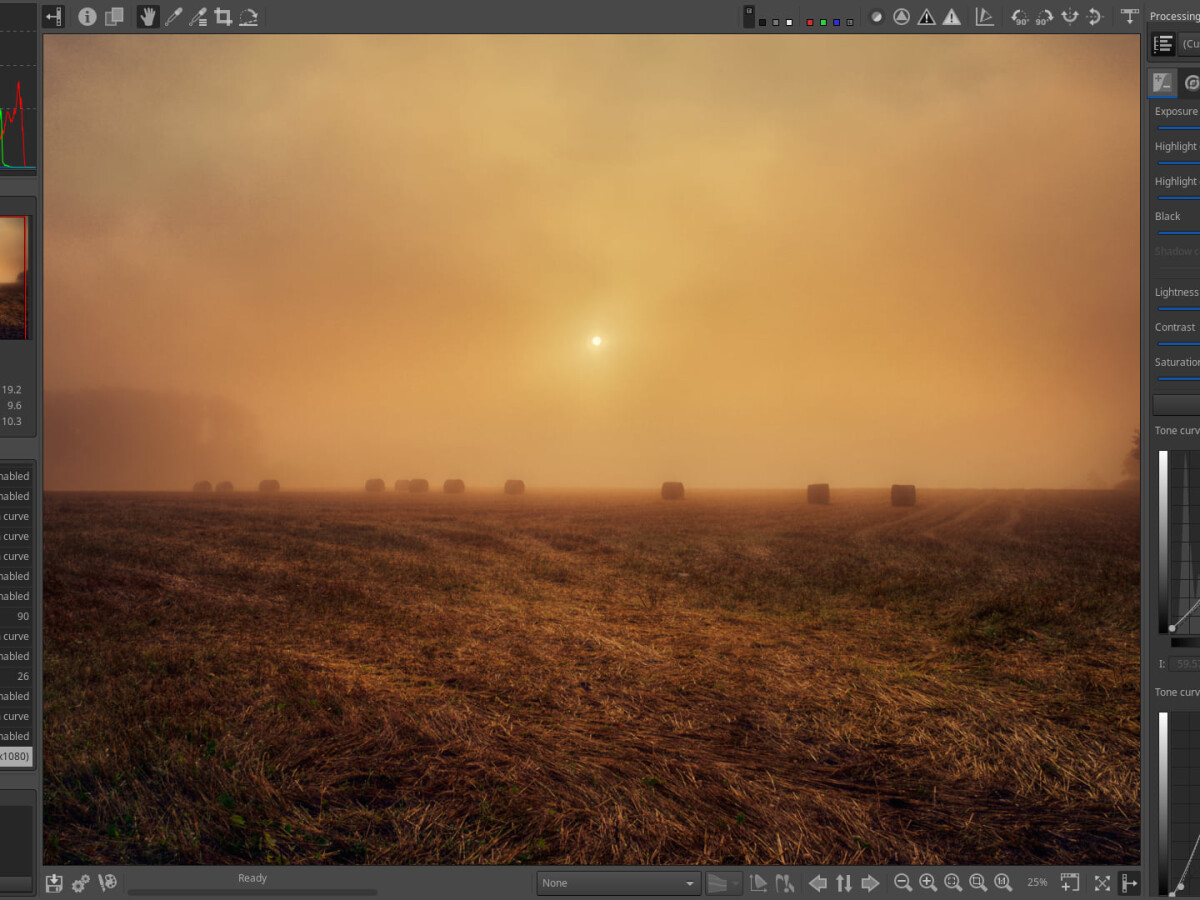Toggle the green channel preview
This screenshot has height=900, width=1200.
823,22
